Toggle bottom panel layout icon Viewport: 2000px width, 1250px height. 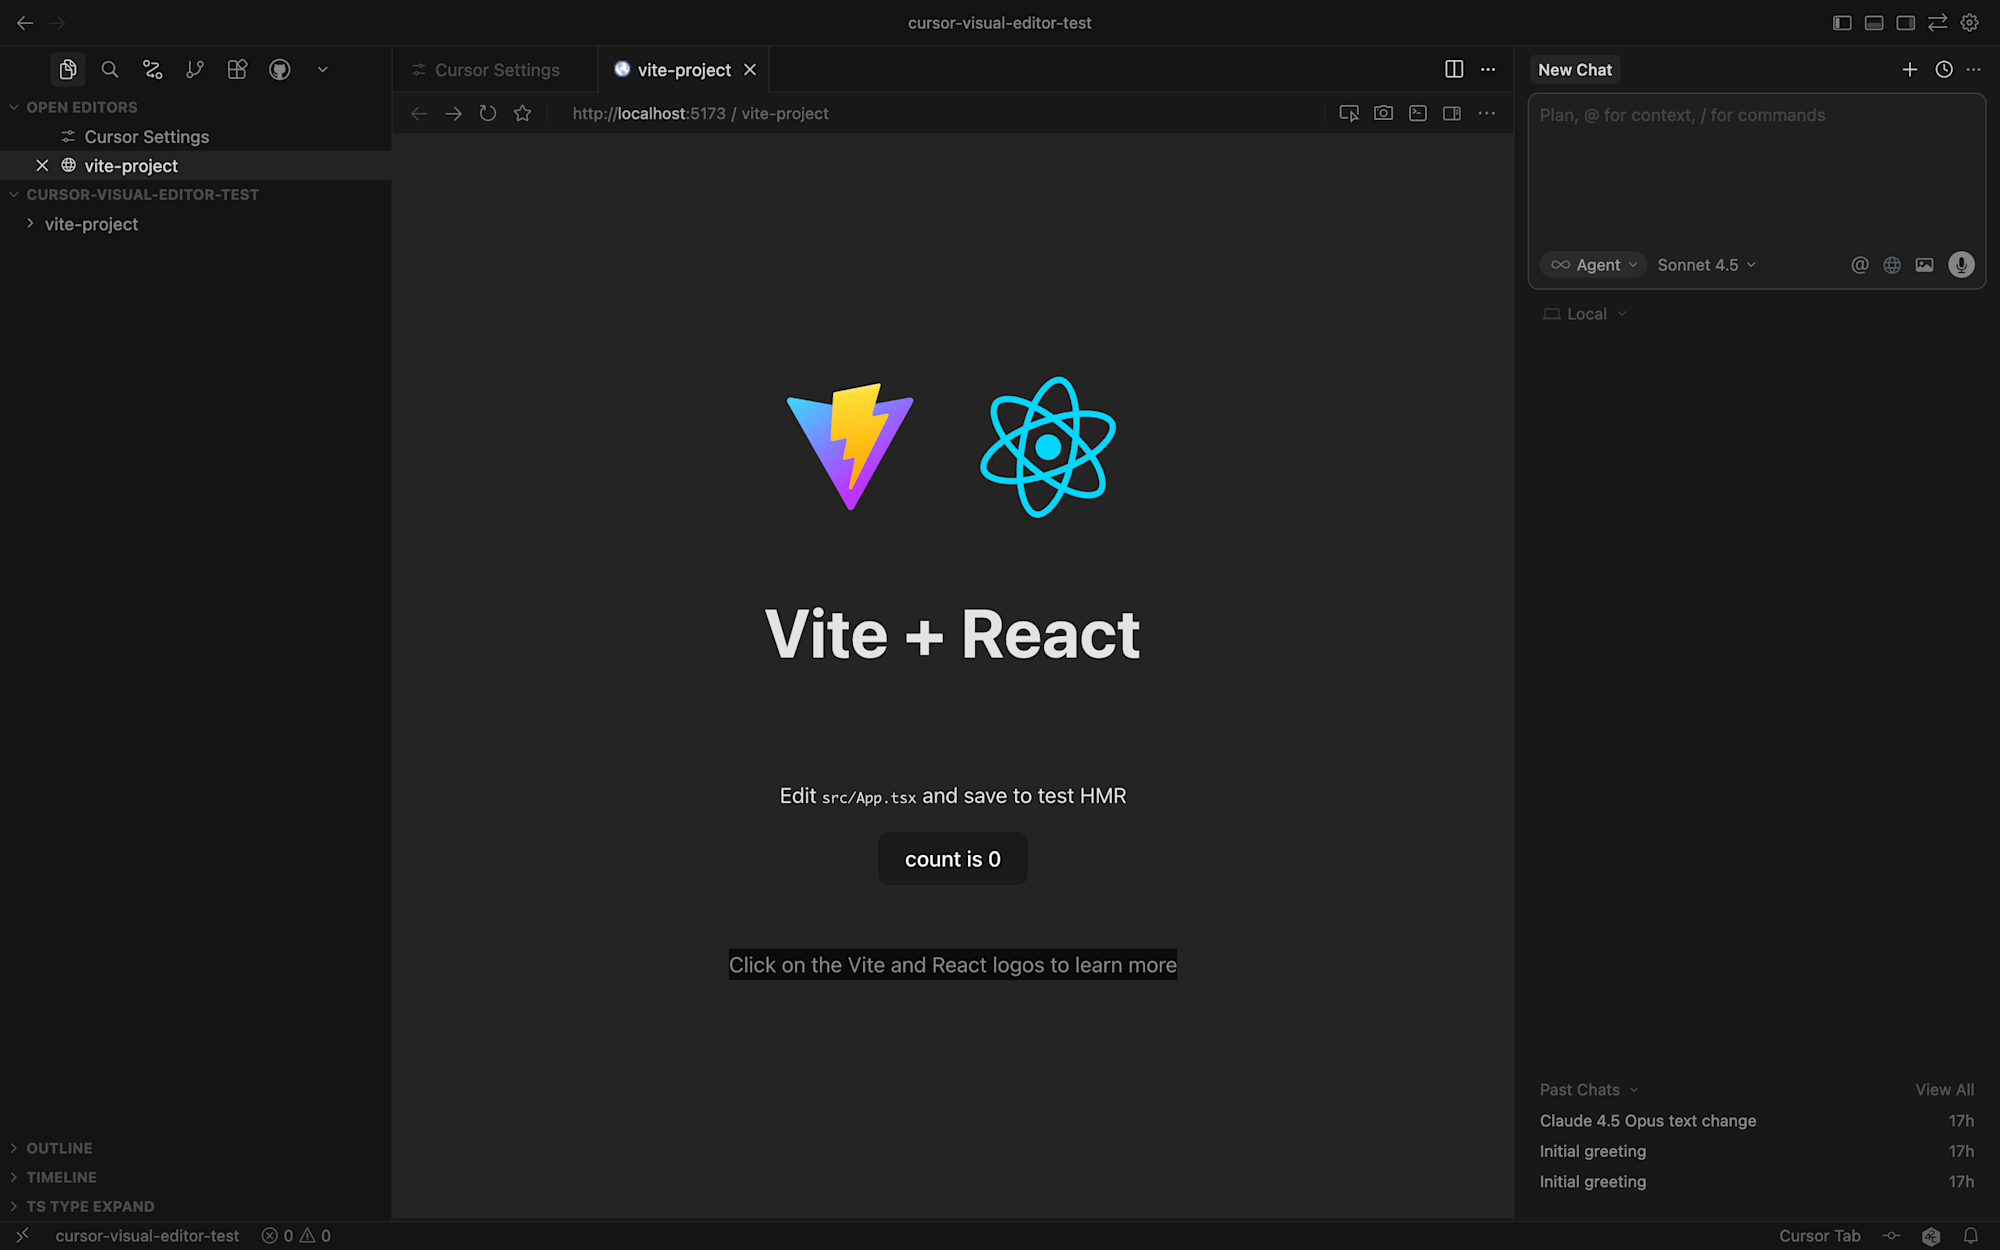(x=1874, y=22)
